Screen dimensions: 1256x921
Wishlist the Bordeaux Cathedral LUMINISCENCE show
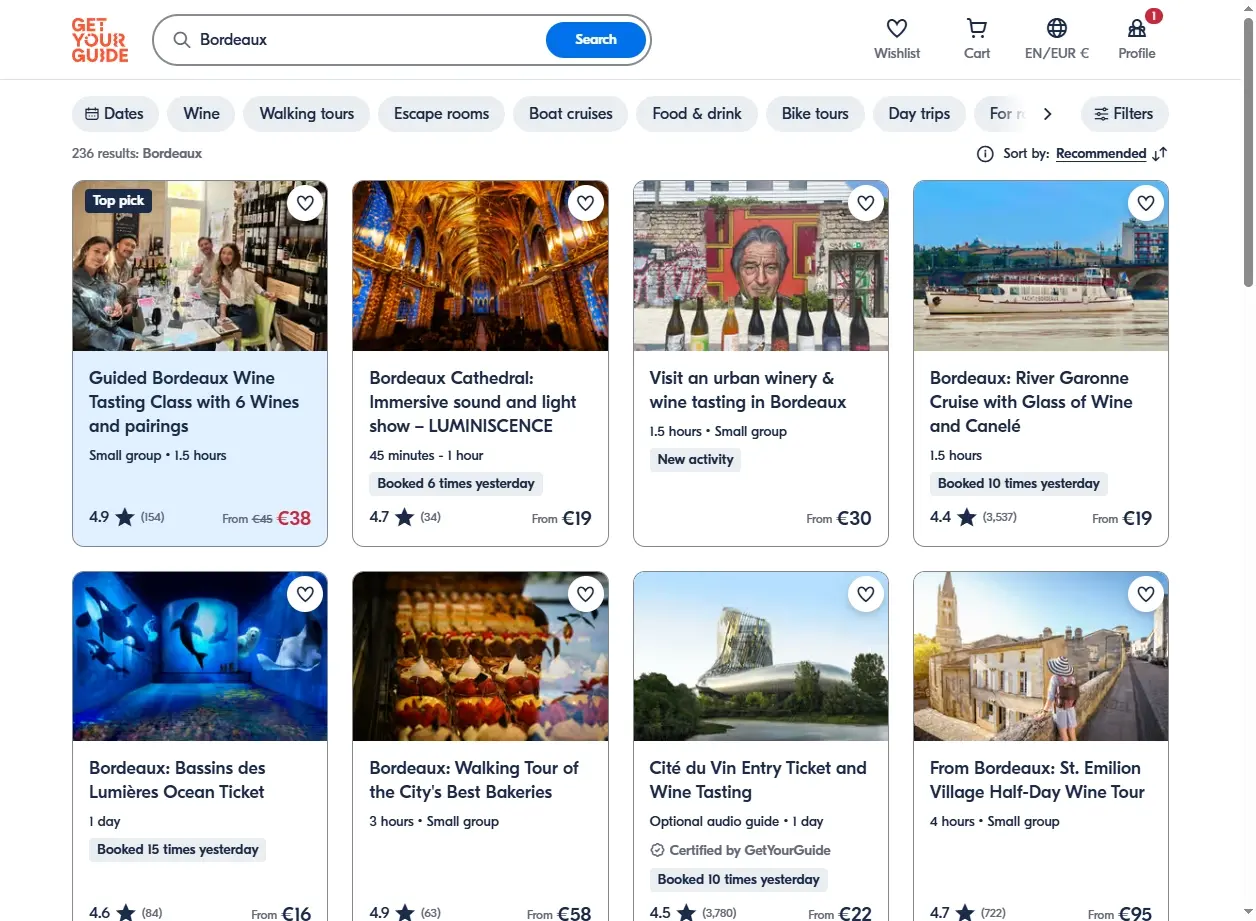(586, 204)
